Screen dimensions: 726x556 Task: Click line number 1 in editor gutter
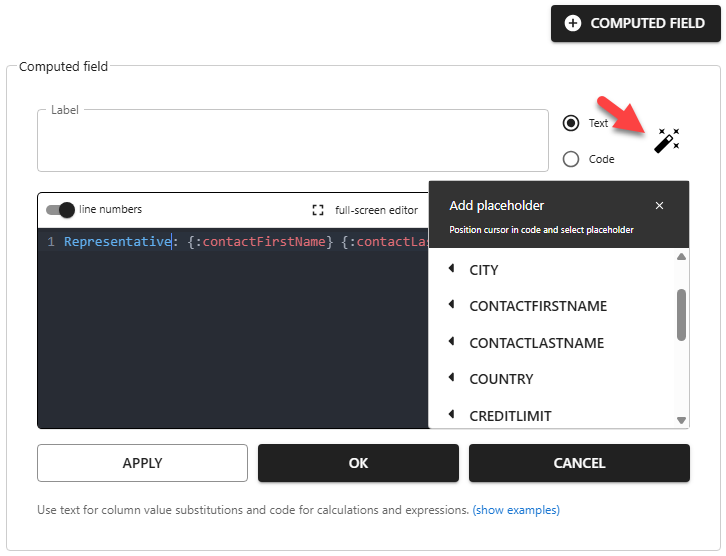tap(51, 242)
